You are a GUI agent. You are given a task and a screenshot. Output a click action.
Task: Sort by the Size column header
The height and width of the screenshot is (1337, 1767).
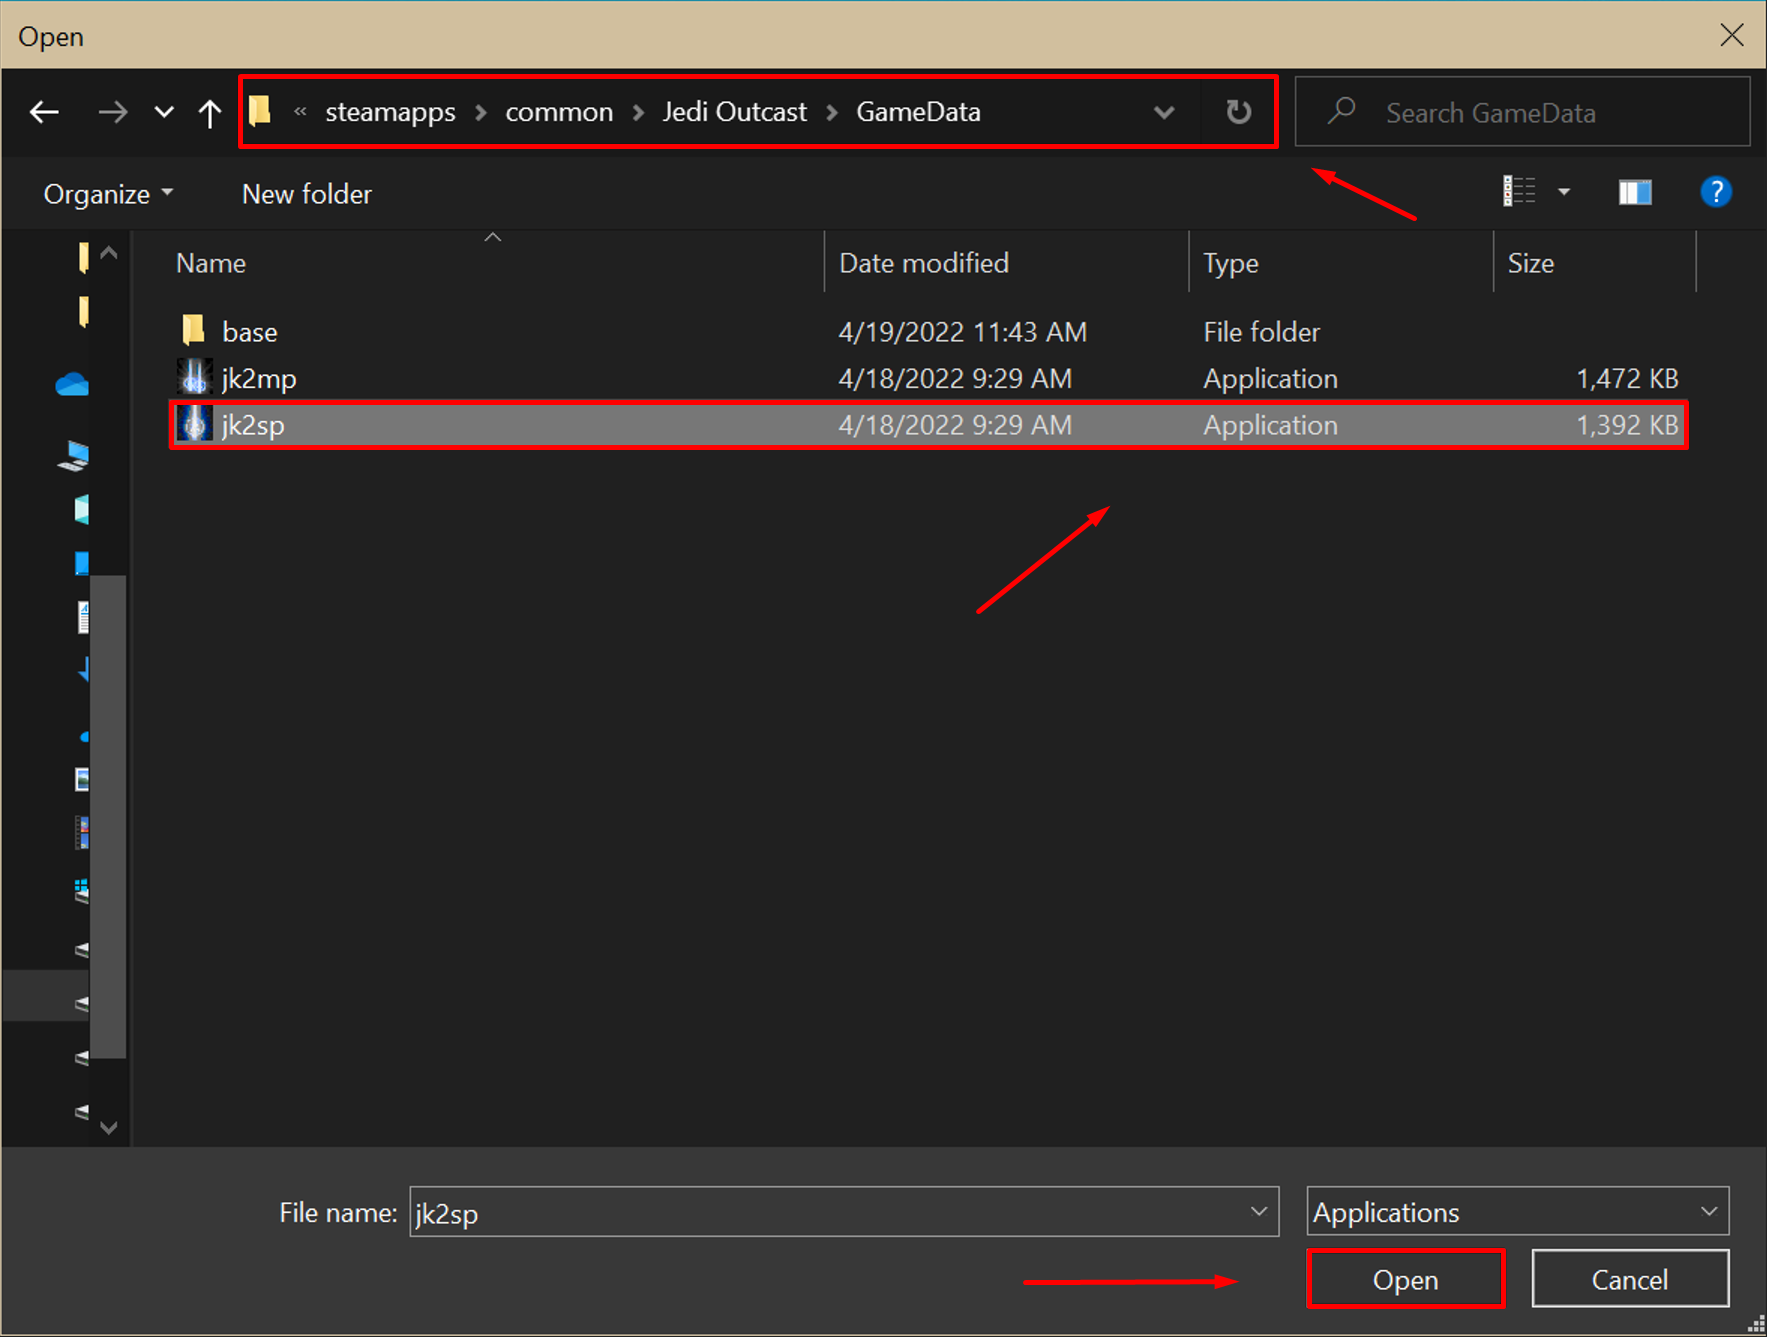pyautogui.click(x=1531, y=263)
